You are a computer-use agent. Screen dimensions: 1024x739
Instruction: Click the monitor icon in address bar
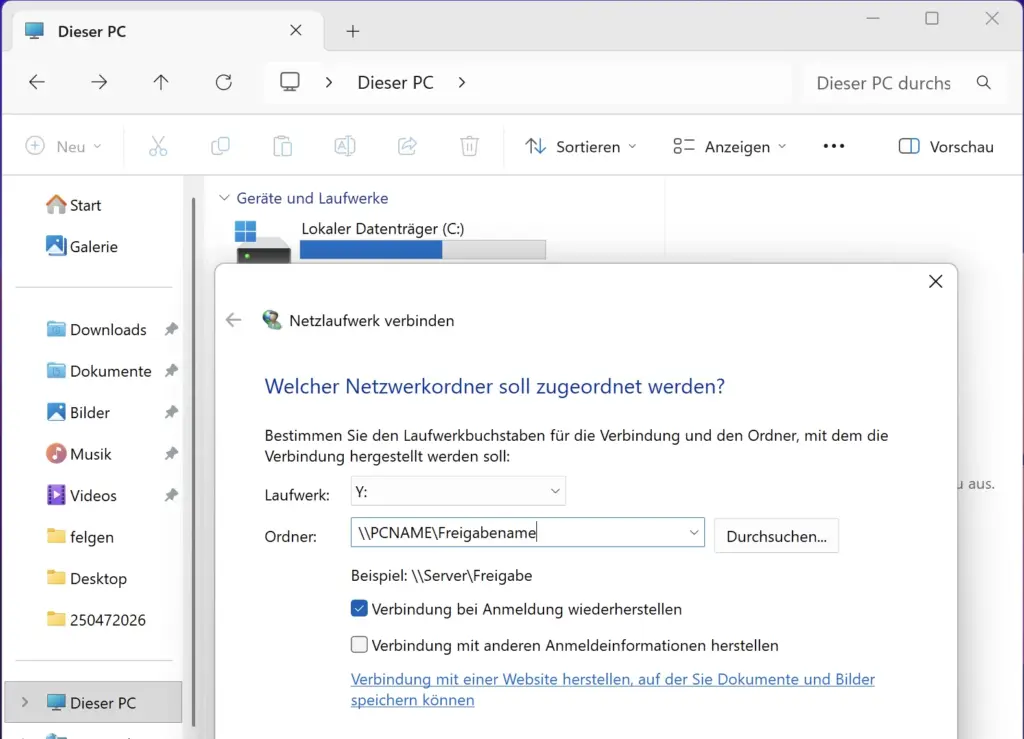[x=290, y=82]
